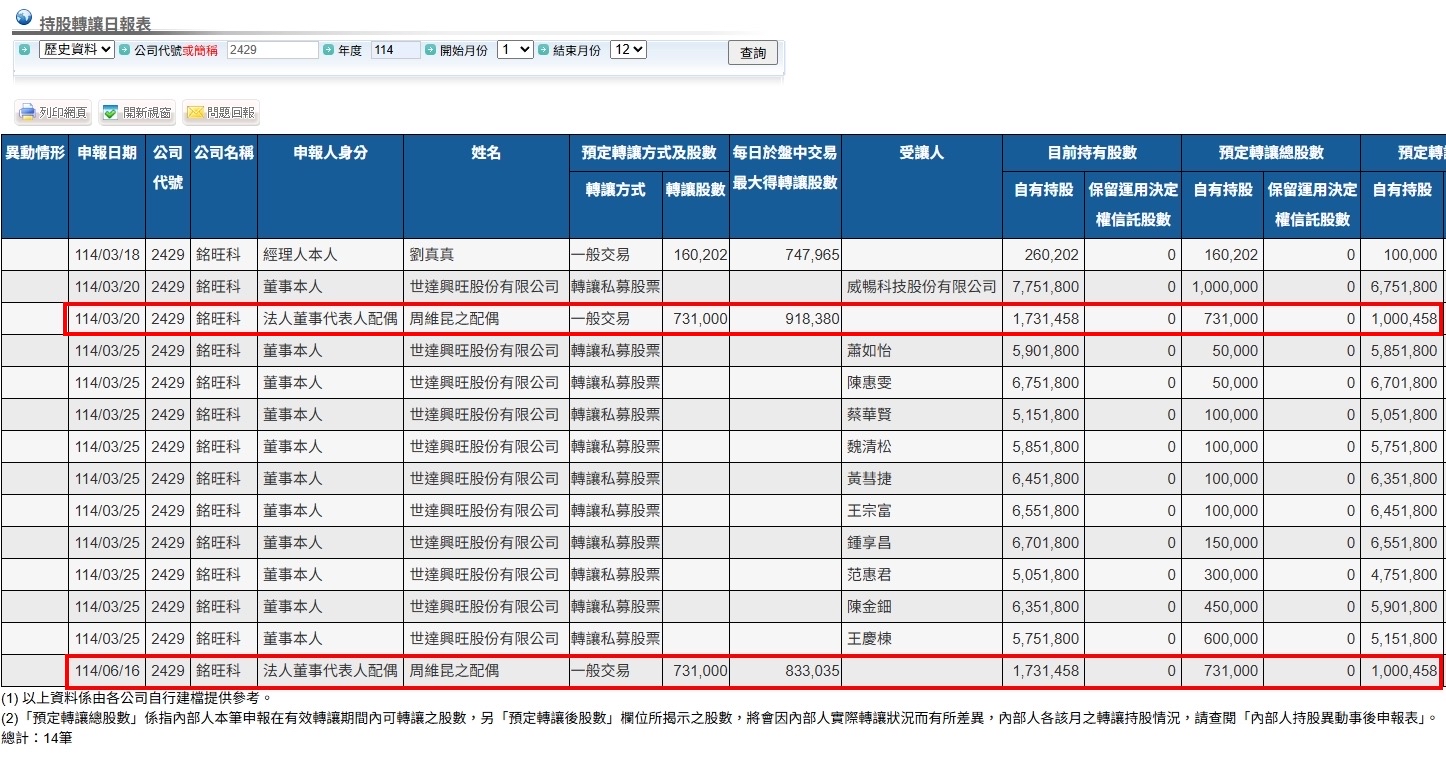Select the 威暢科技股份有限公司 transferee cell
1446x778 pixels.
point(921,287)
